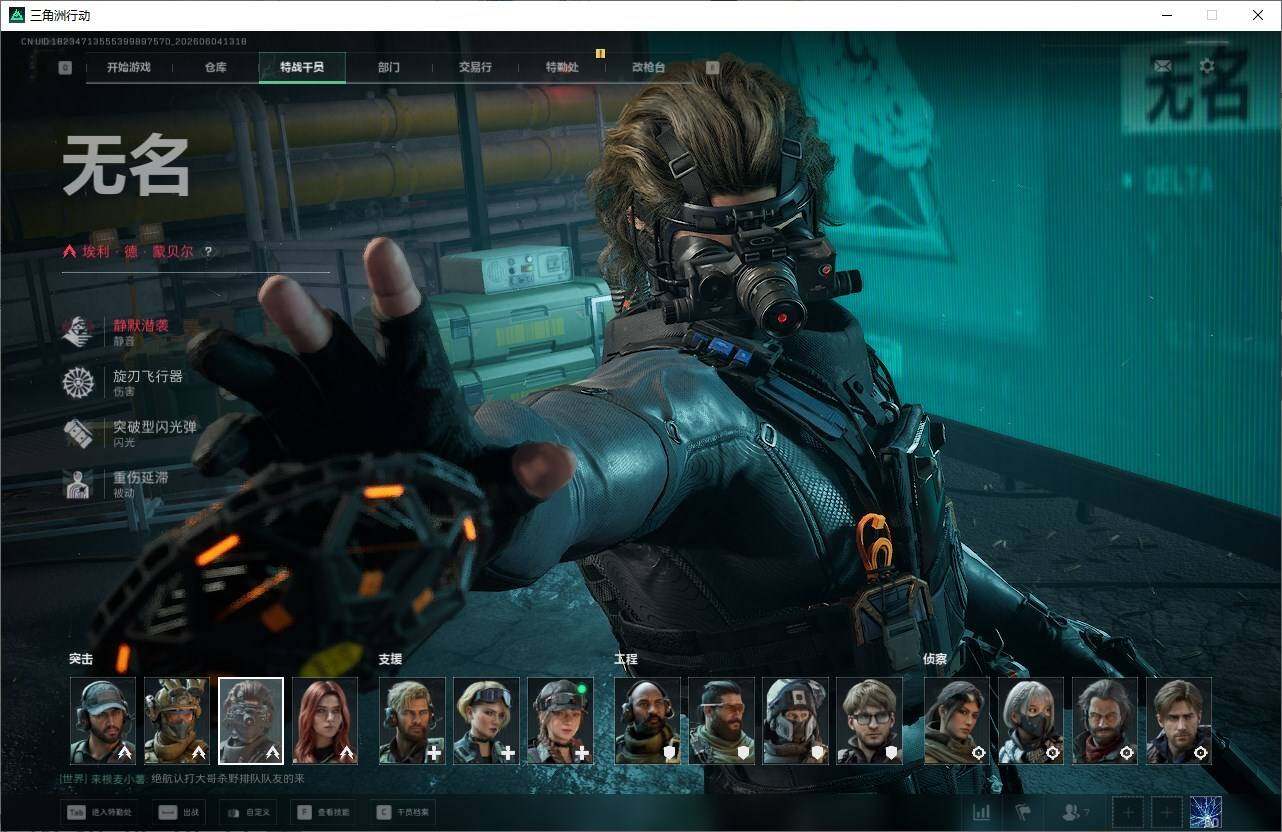Screen dimensions: 1282x832
Task: Open the 特勤处 tab
Action: coord(562,67)
